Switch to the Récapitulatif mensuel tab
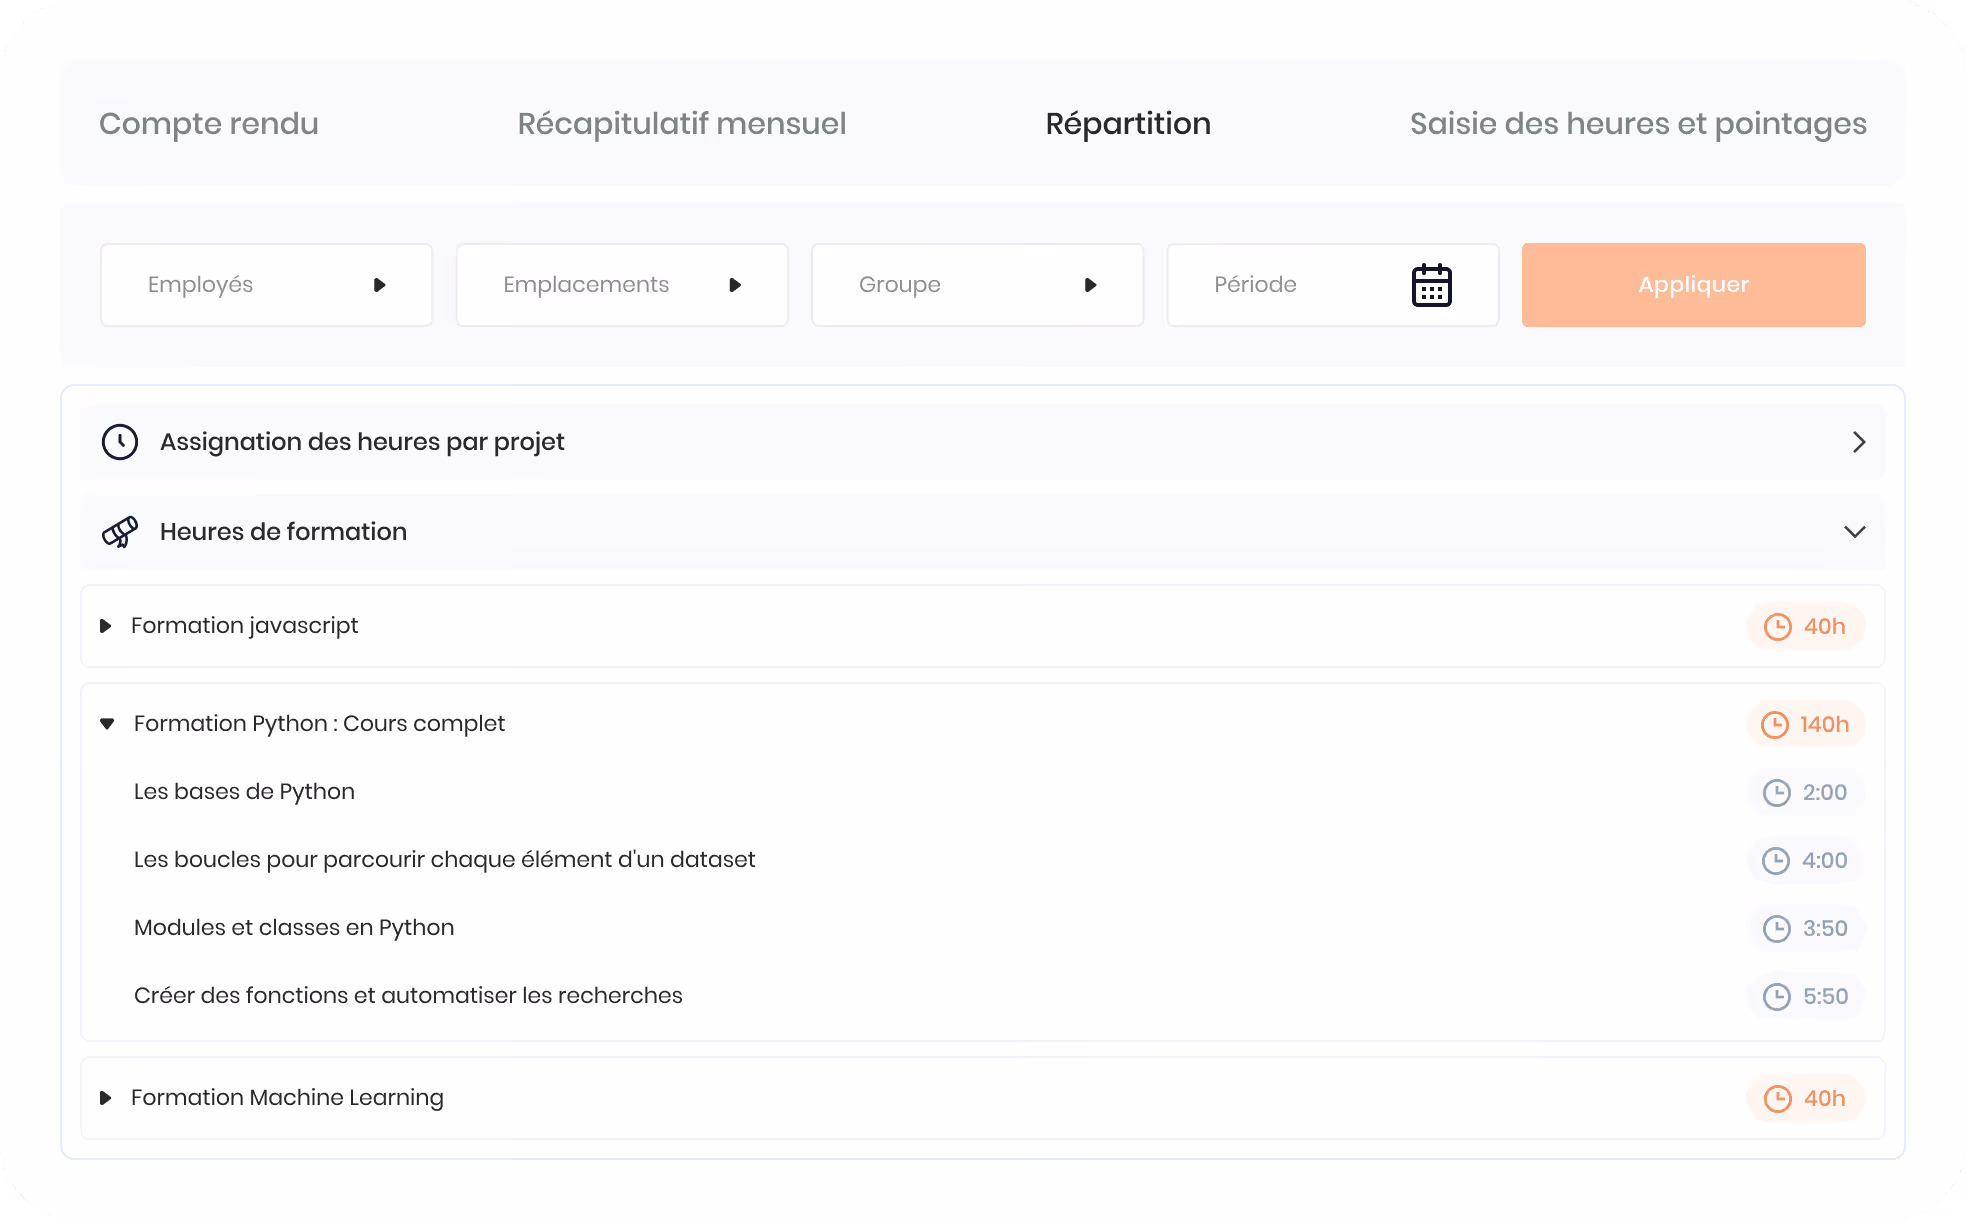Screen dimensions: 1966x1220 682,124
